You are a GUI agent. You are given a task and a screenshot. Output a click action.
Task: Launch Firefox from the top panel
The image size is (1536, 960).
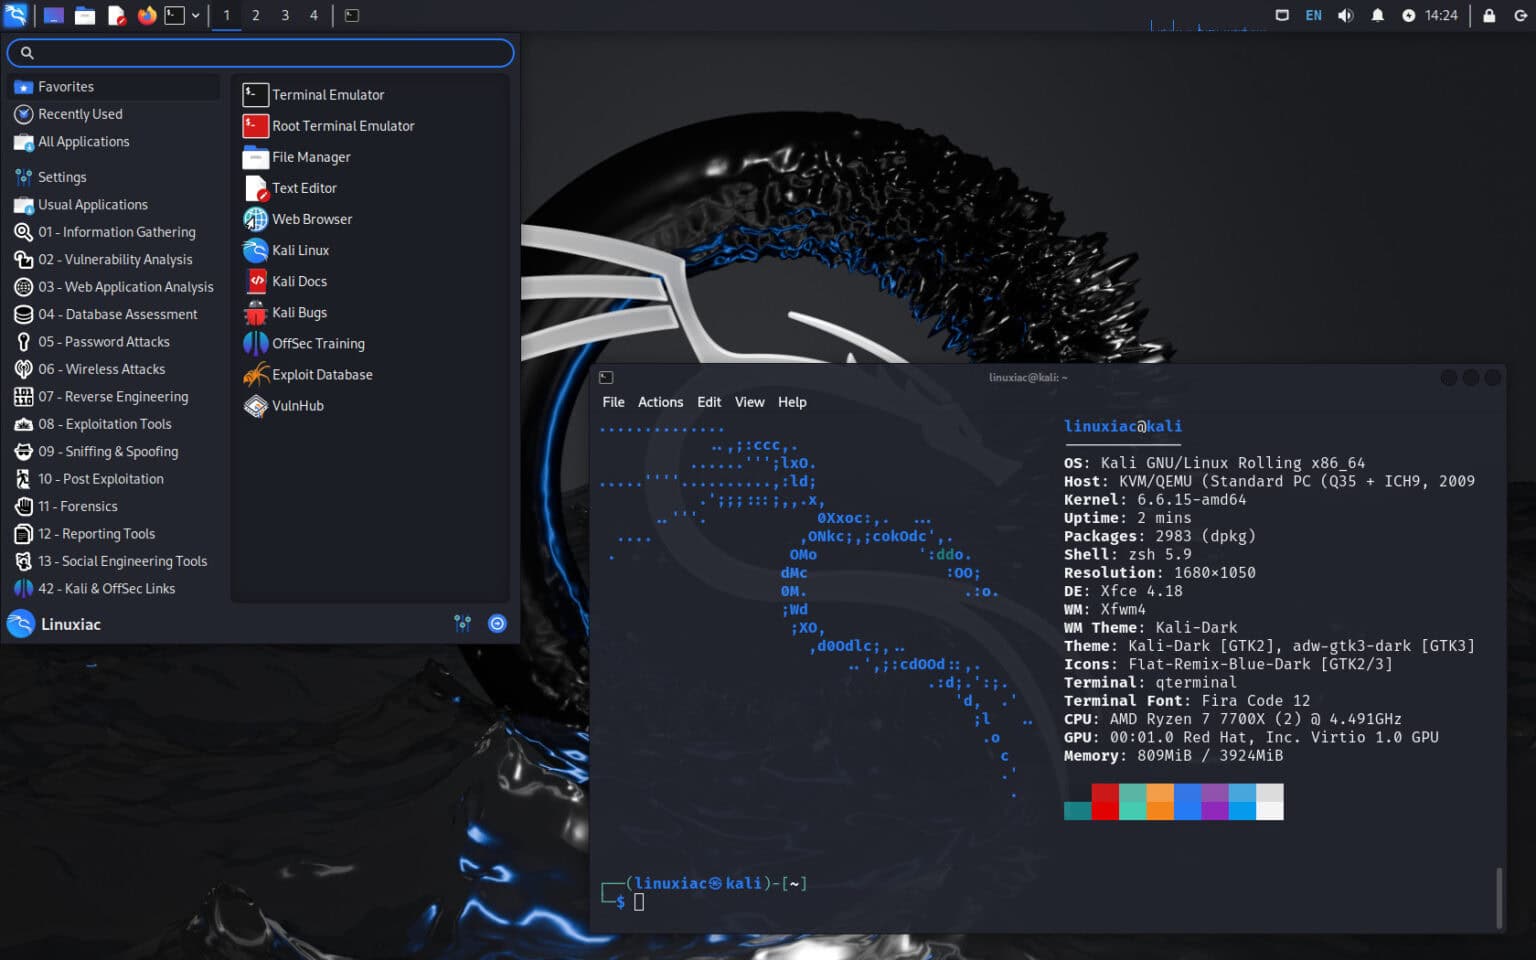pyautogui.click(x=148, y=15)
